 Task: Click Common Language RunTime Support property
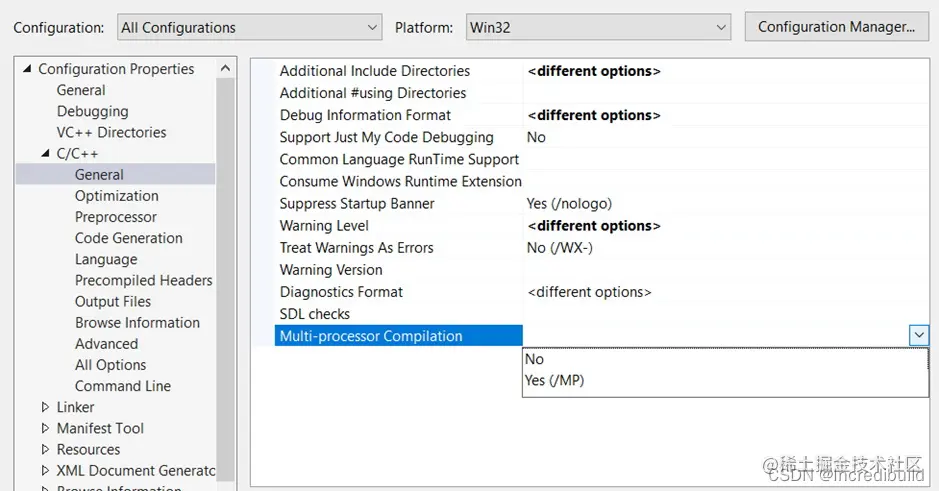tap(399, 159)
